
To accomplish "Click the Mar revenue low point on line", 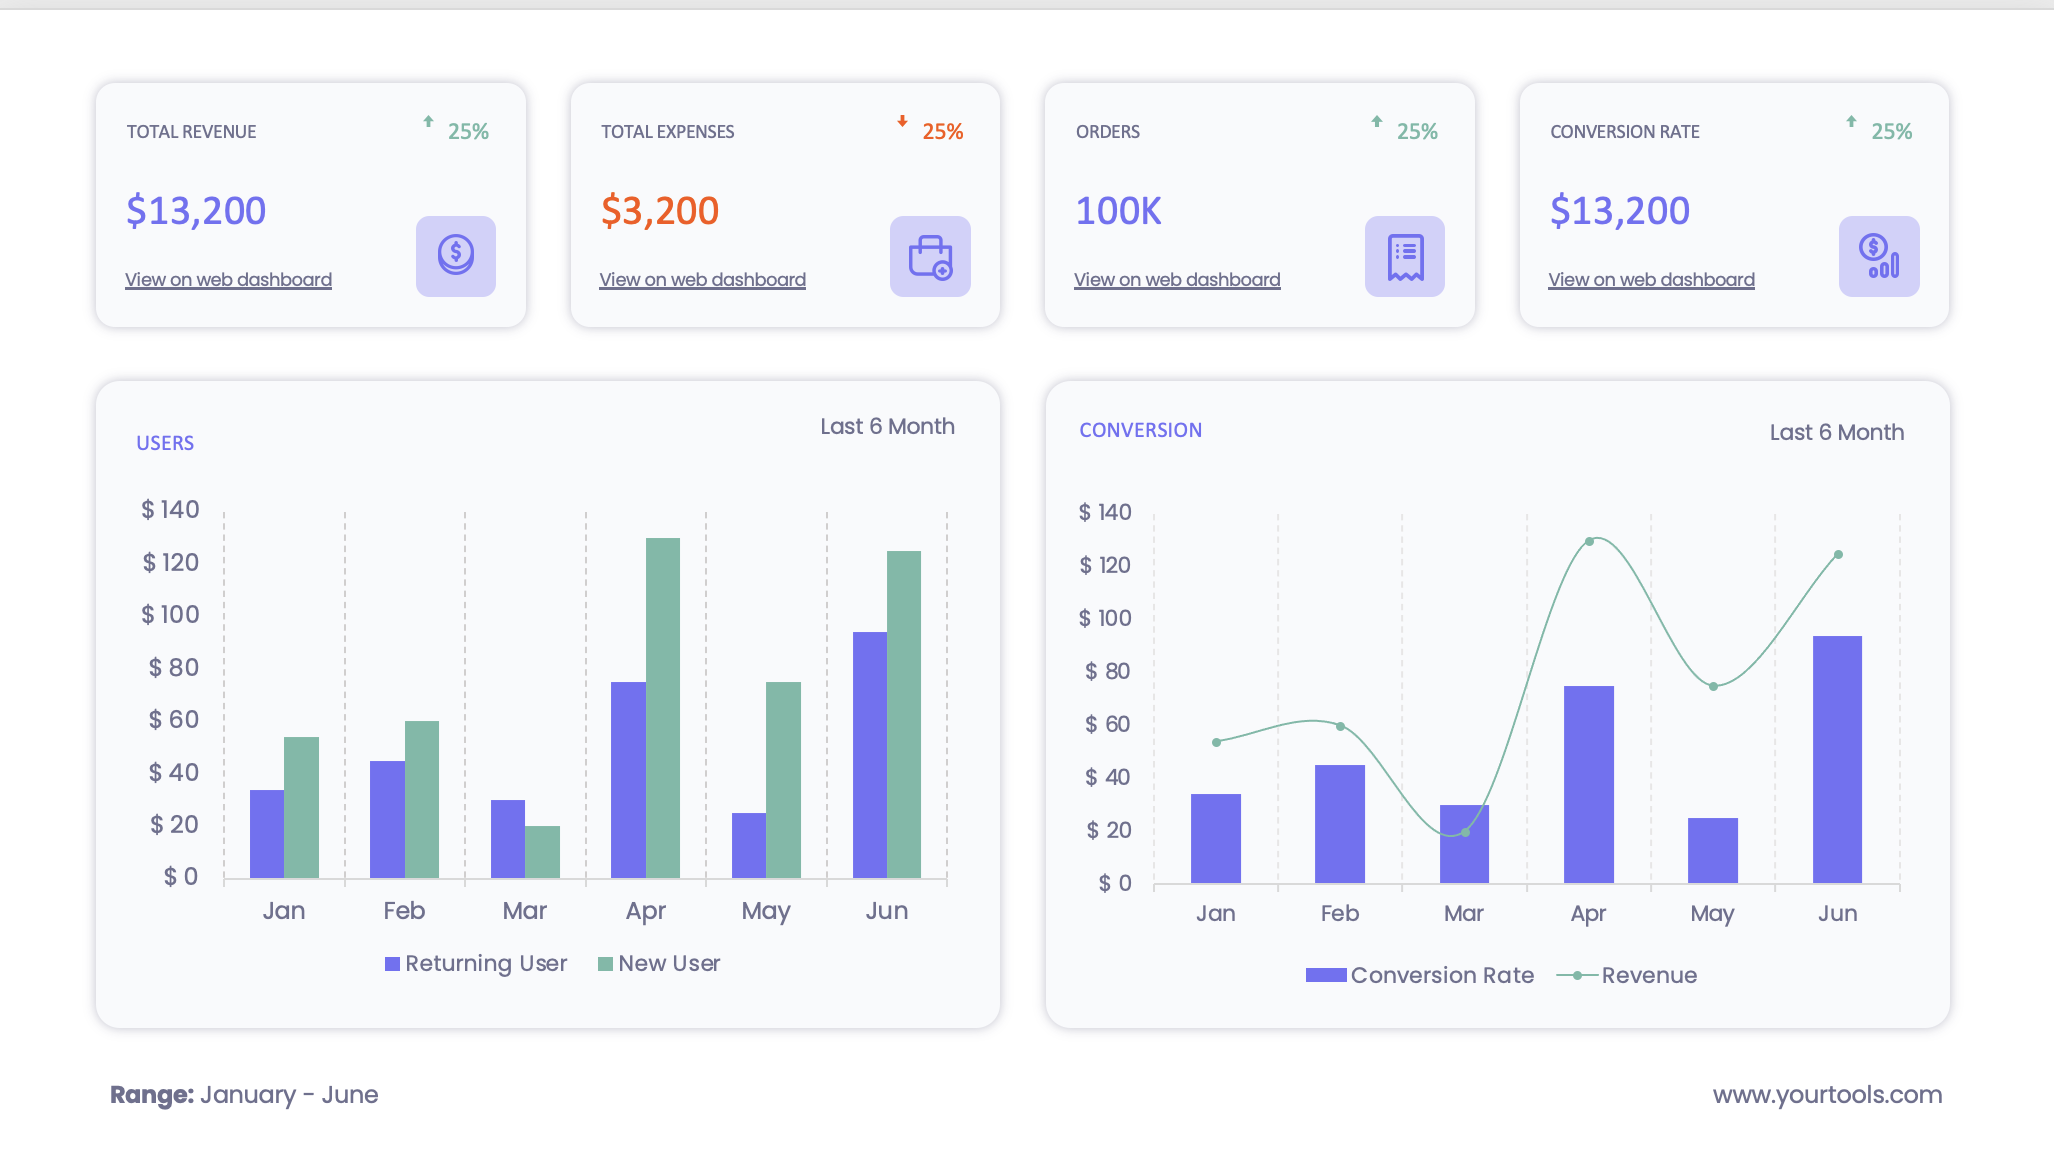I will click(x=1465, y=832).
